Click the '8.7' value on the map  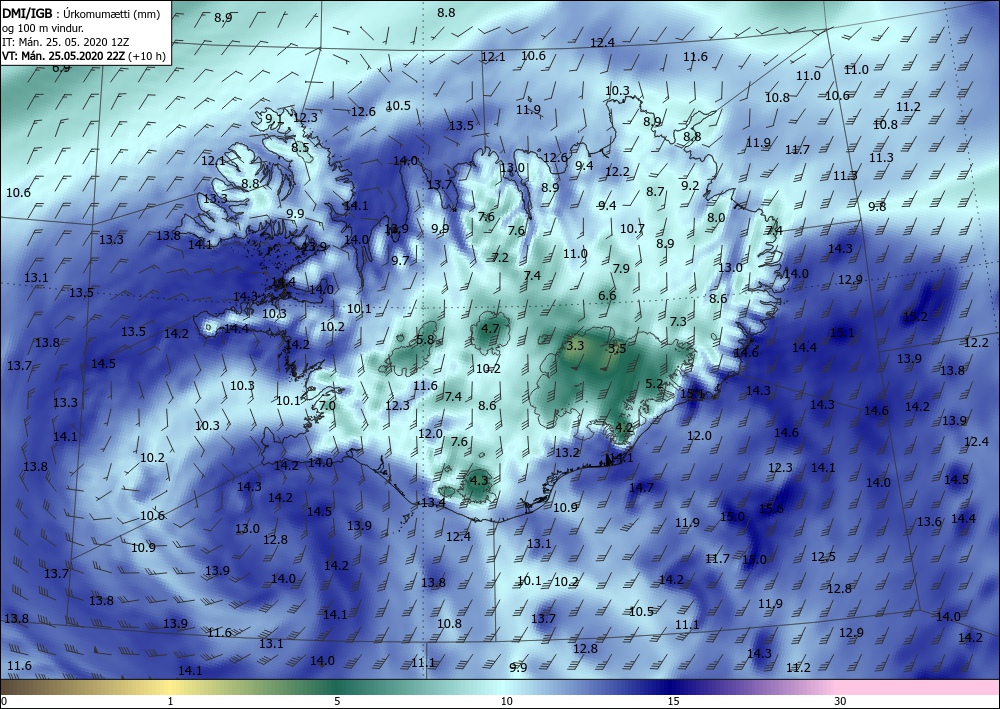tap(655, 191)
